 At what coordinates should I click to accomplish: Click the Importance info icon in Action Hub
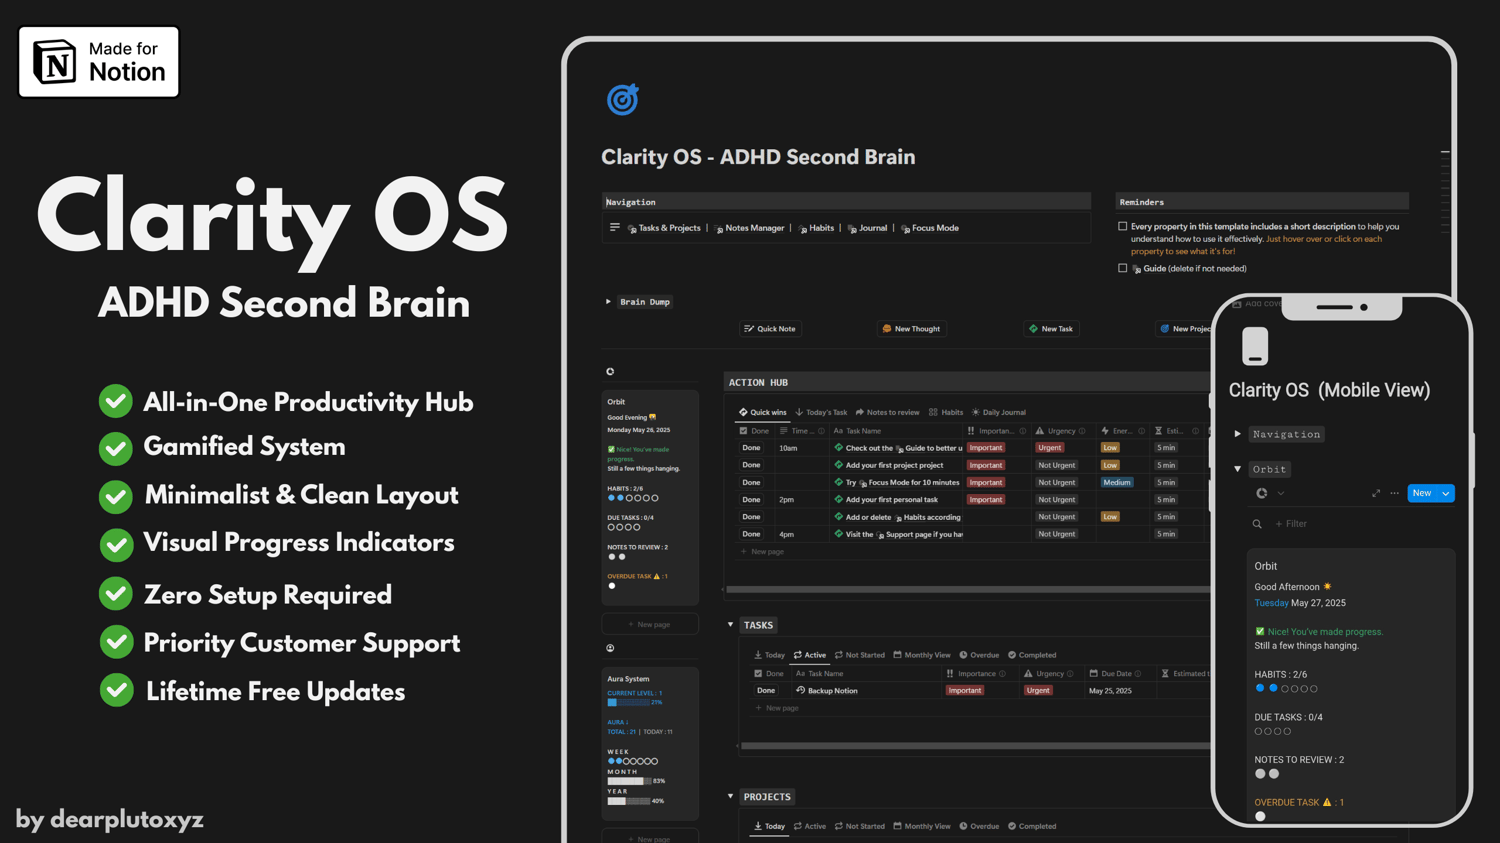(1022, 431)
